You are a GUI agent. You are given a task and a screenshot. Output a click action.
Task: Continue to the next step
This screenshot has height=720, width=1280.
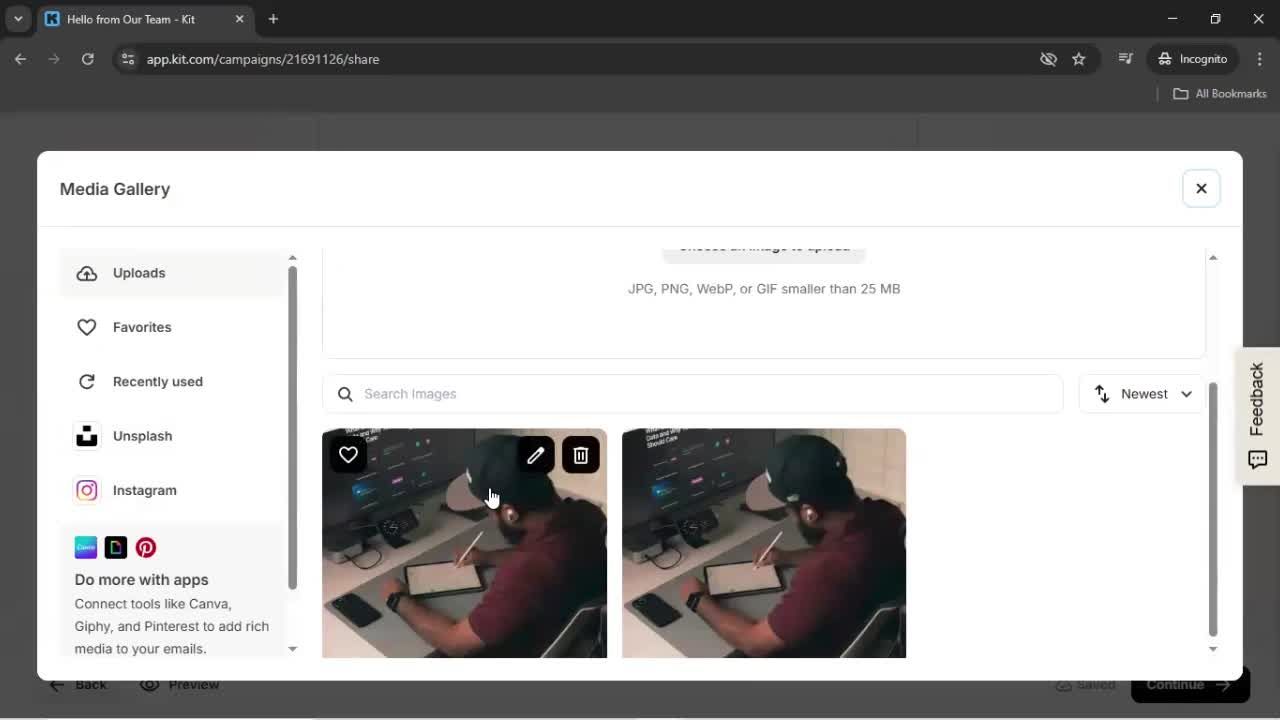click(x=1188, y=684)
